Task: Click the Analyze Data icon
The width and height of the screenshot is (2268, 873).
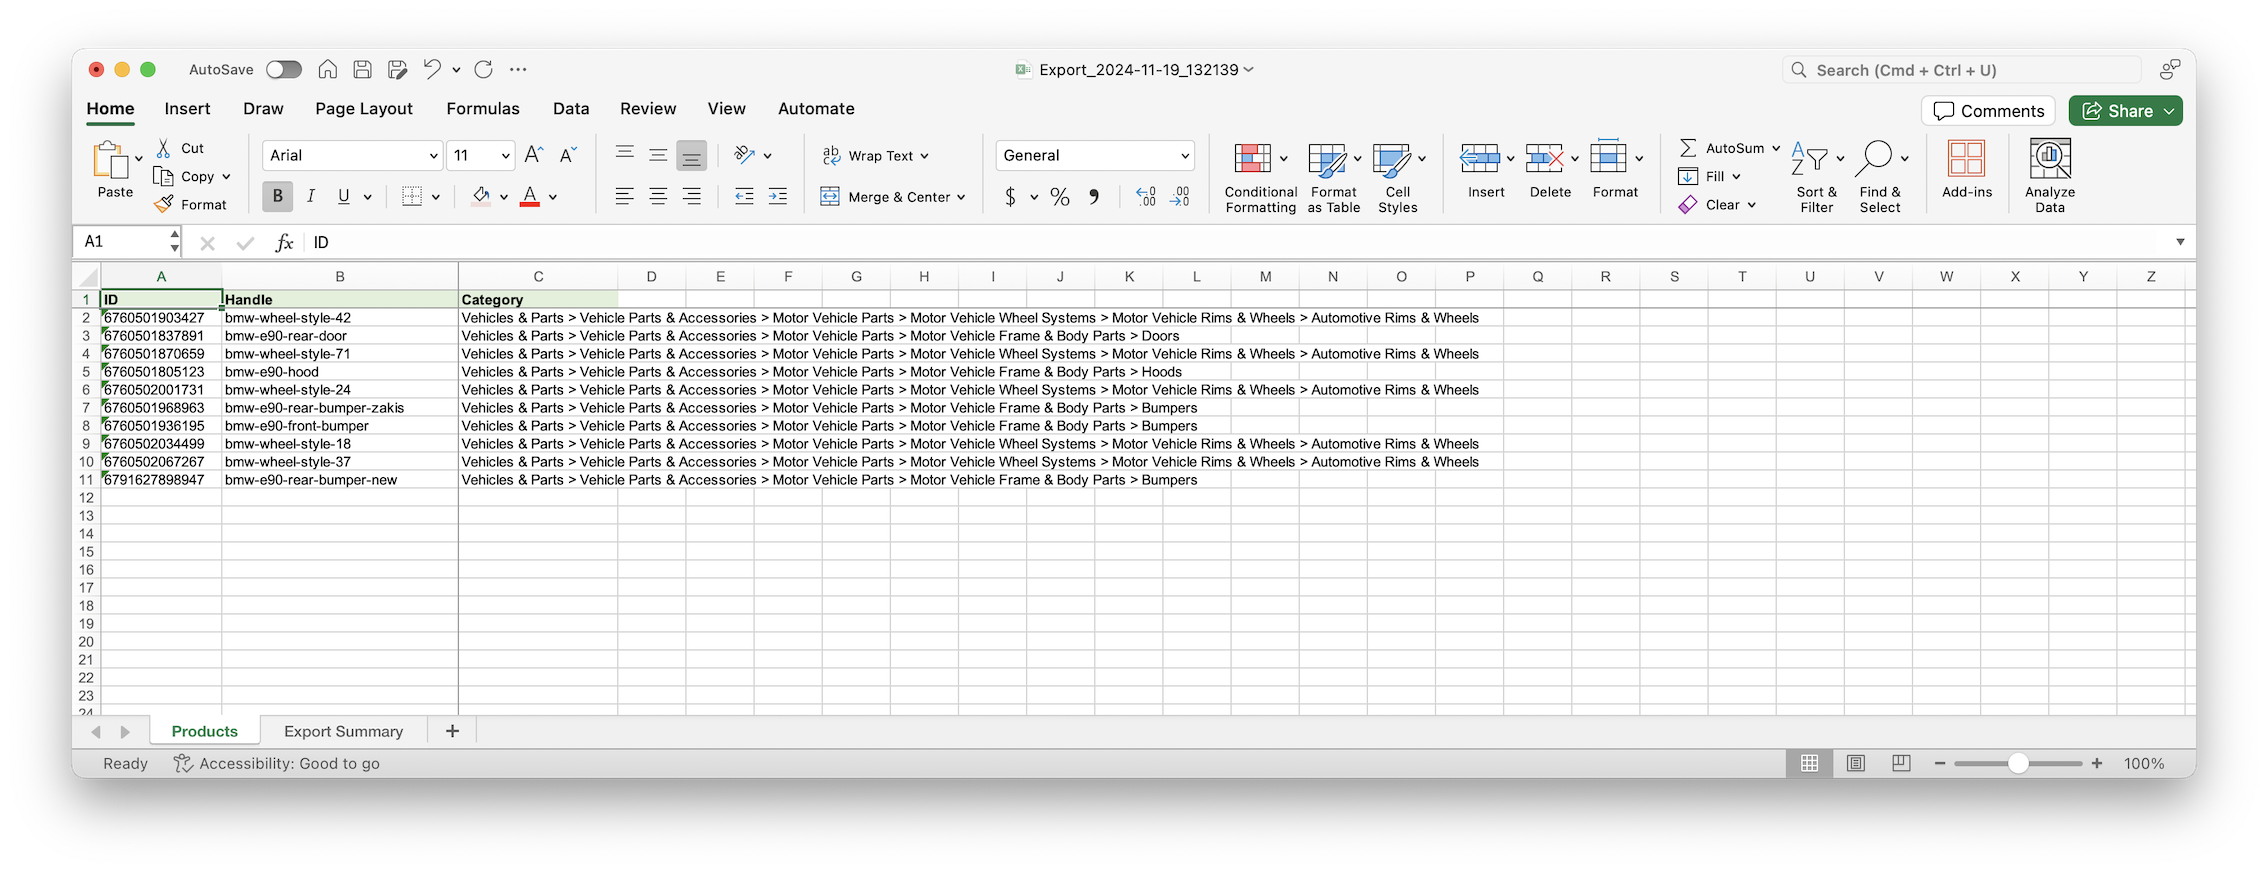Action: pos(2049,159)
